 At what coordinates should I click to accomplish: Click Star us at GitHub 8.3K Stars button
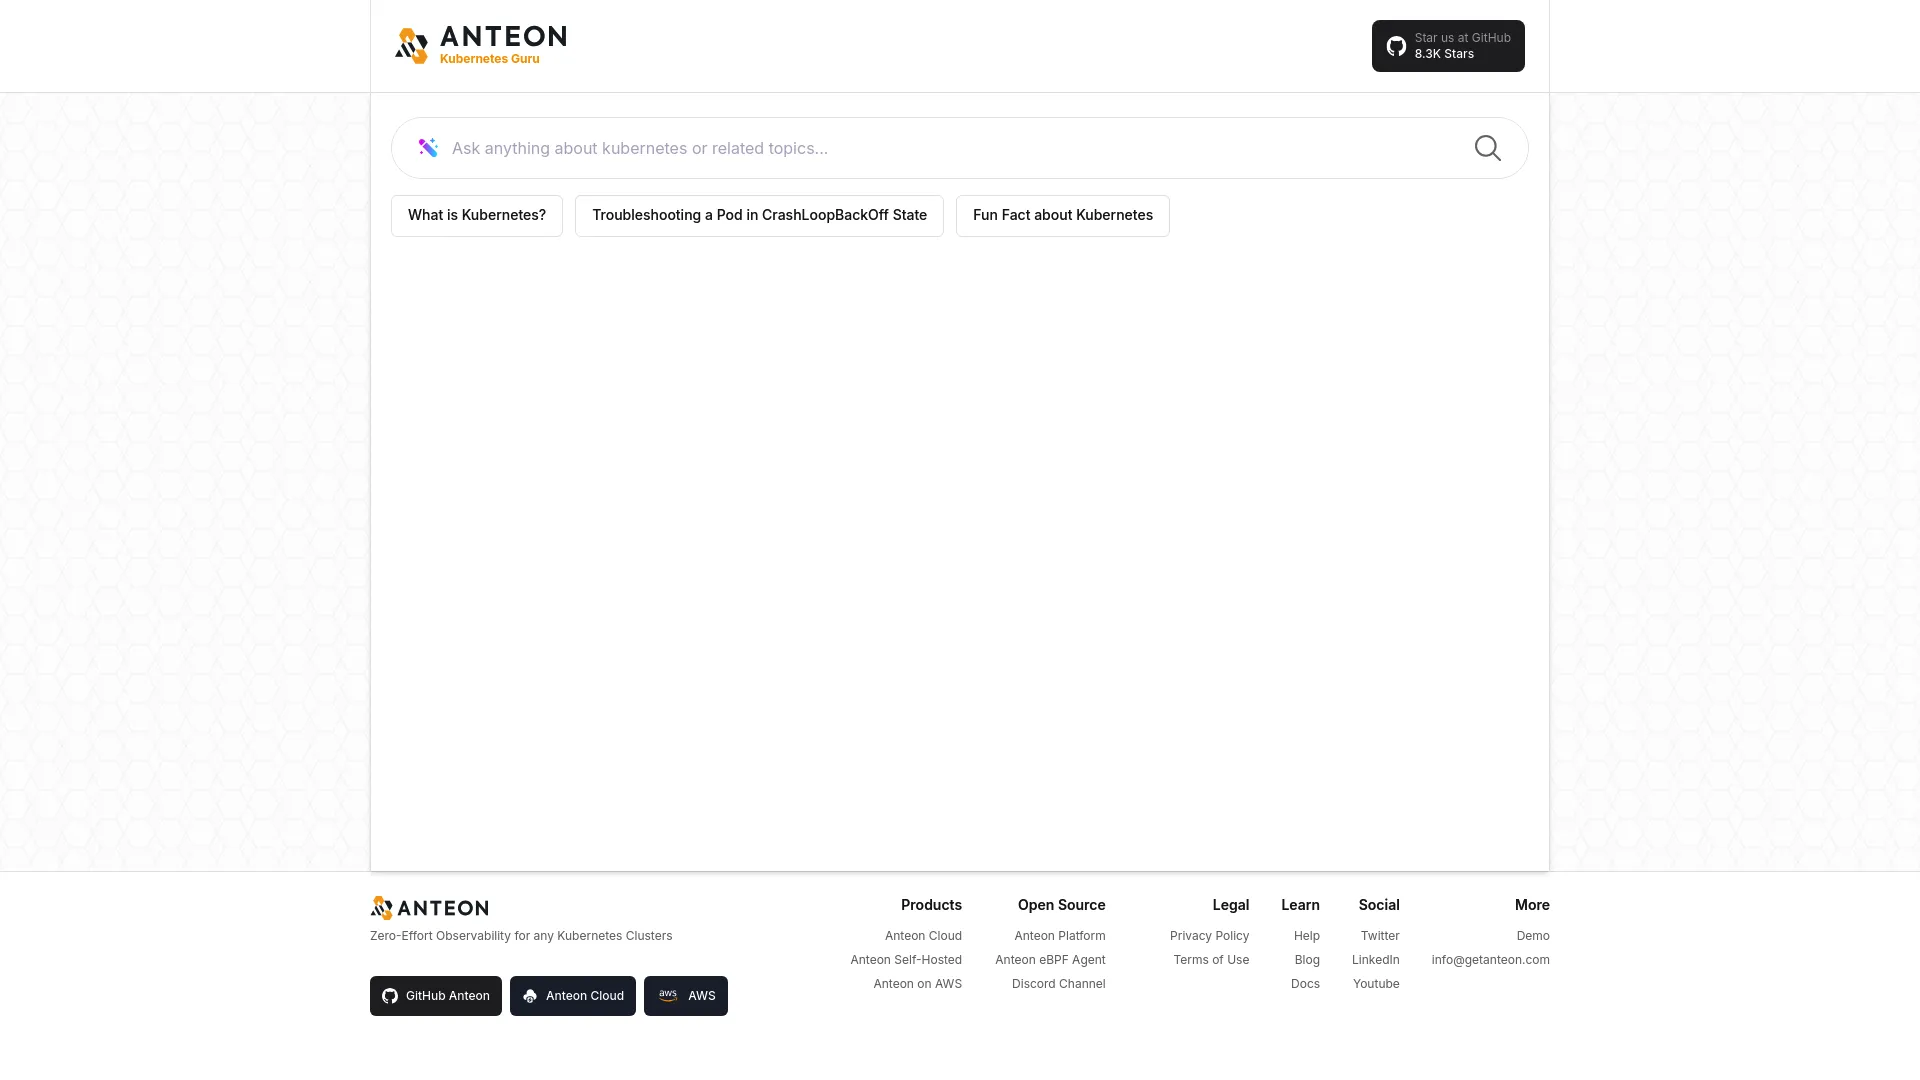click(1448, 46)
